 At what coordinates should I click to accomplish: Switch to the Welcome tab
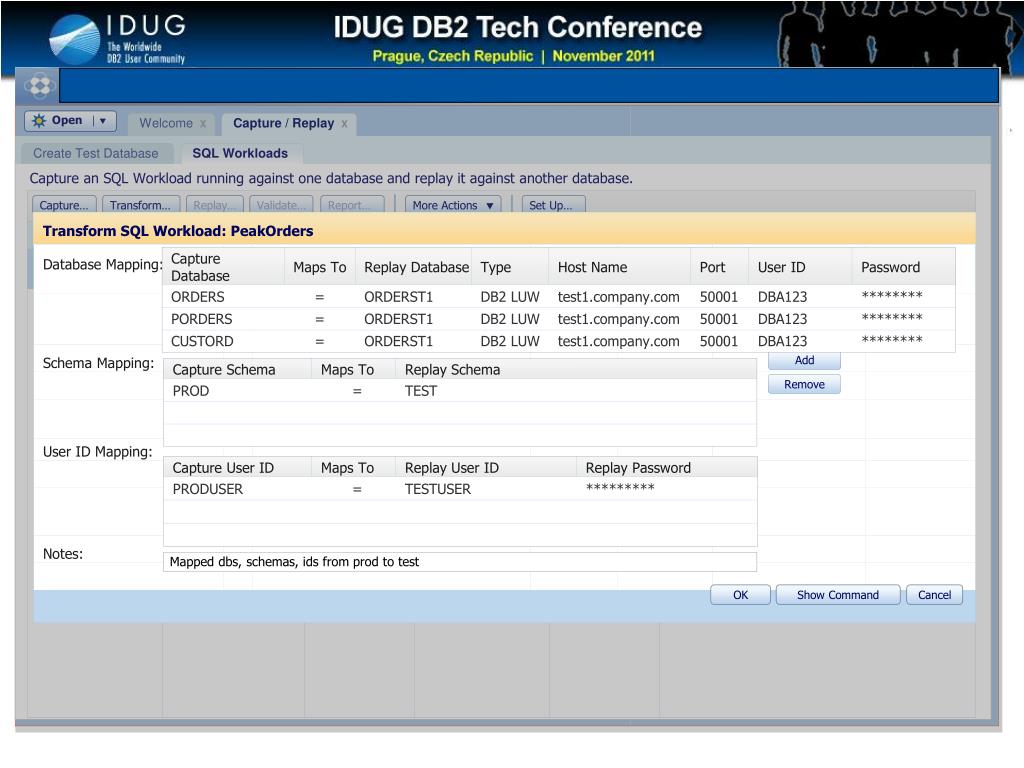tap(166, 123)
